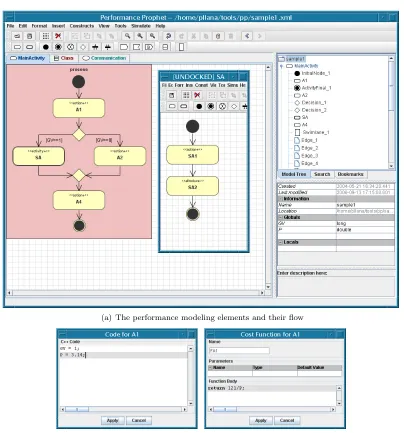Click the blue back arrow icon
The height and width of the screenshot is (433, 404).
tap(247, 36)
